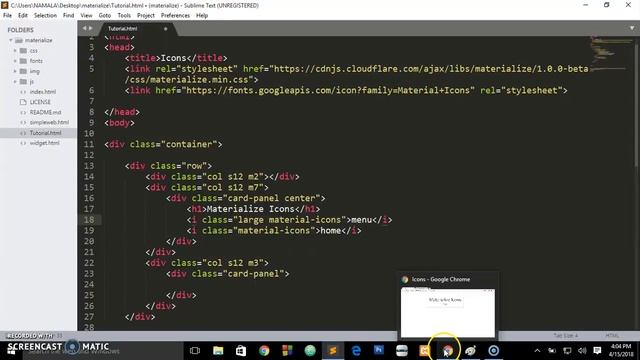Go to previous tab with left arrow
Viewport: 640px width, 360px height.
click(84, 28)
